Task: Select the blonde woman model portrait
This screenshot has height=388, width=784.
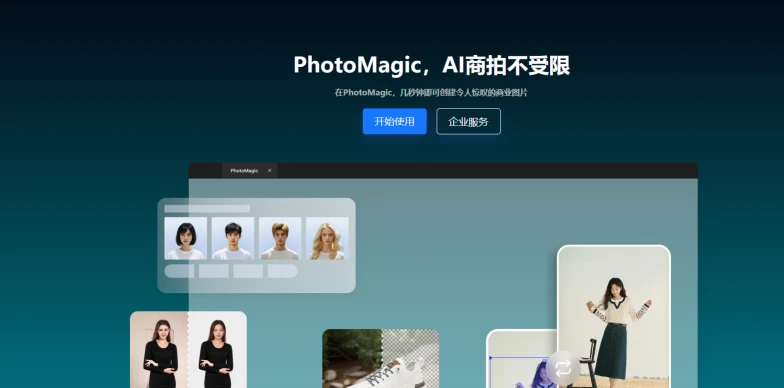Action: 327,238
